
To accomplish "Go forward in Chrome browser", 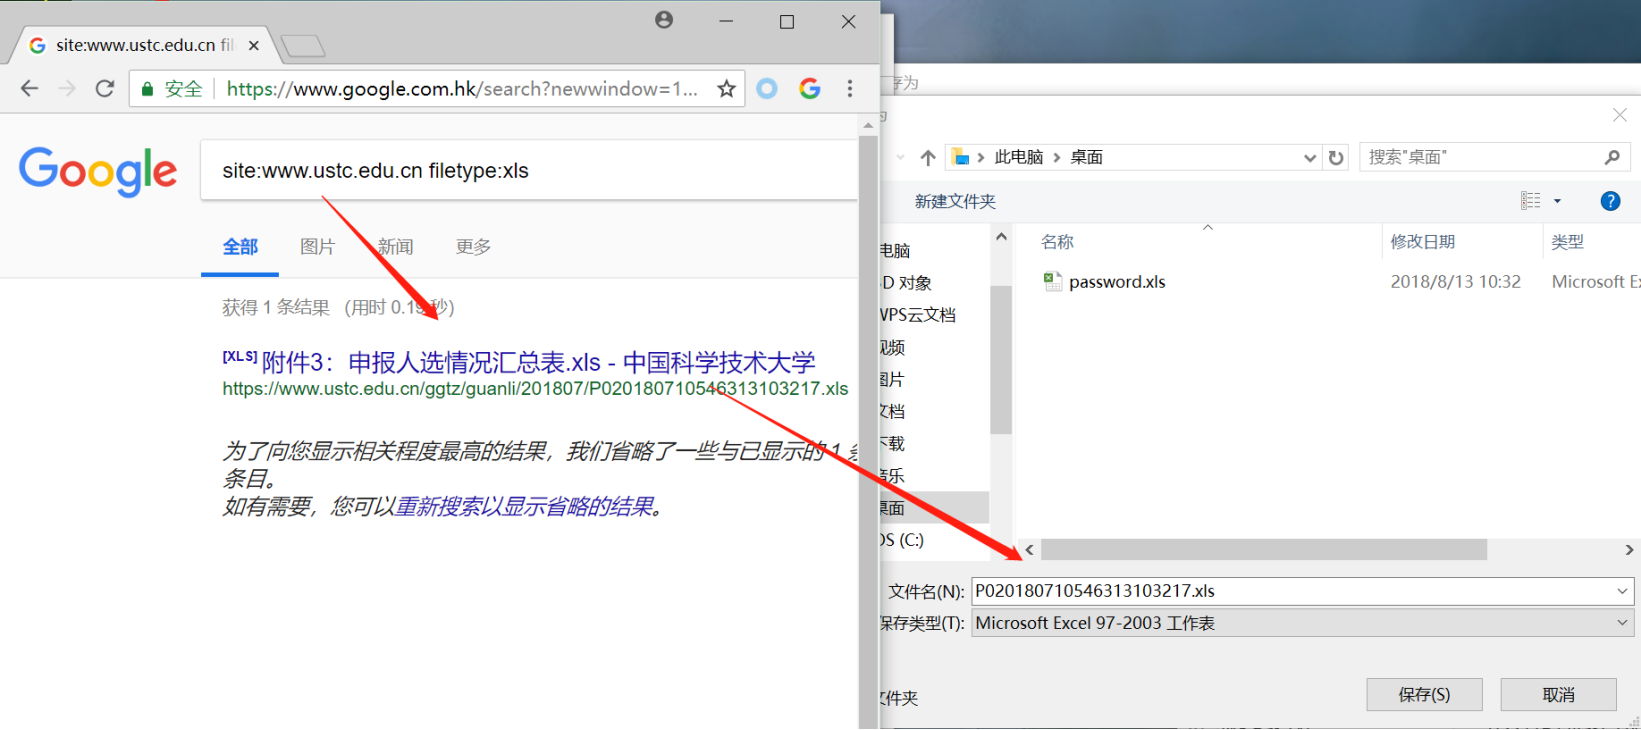I will click(67, 89).
